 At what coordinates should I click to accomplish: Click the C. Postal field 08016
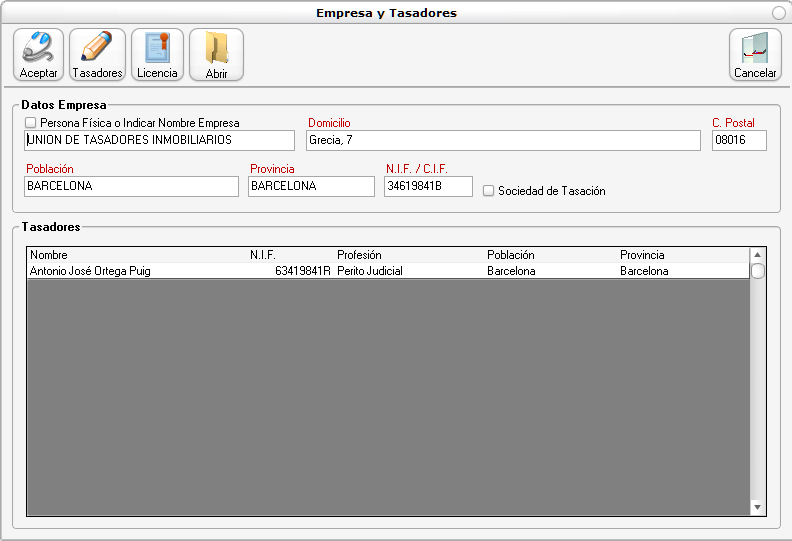pyautogui.click(x=738, y=141)
